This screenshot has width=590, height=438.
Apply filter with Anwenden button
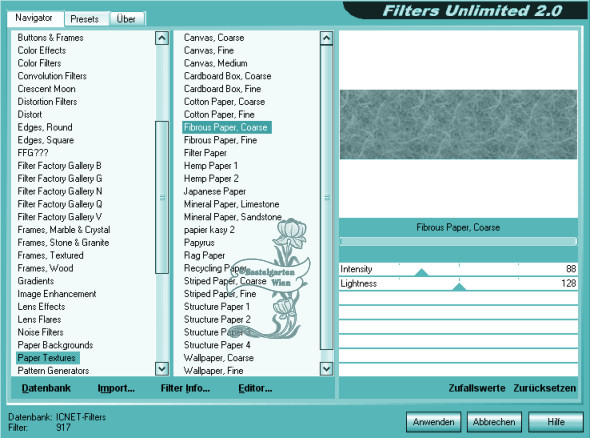pyautogui.click(x=433, y=422)
